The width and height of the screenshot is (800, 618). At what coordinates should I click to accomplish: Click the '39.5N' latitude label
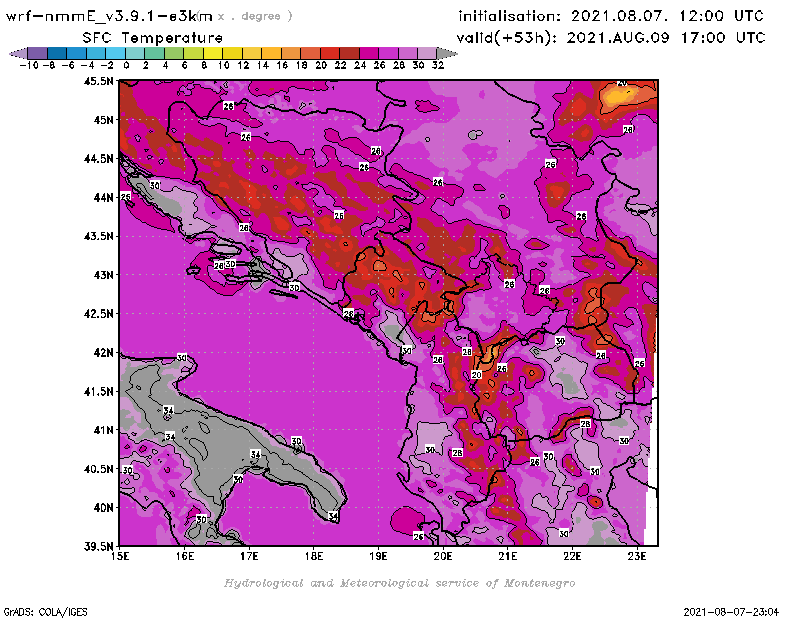[x=98, y=547]
